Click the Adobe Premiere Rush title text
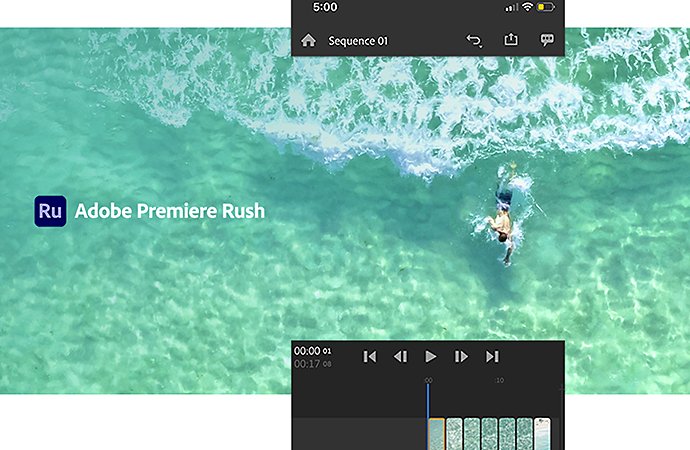 170,211
